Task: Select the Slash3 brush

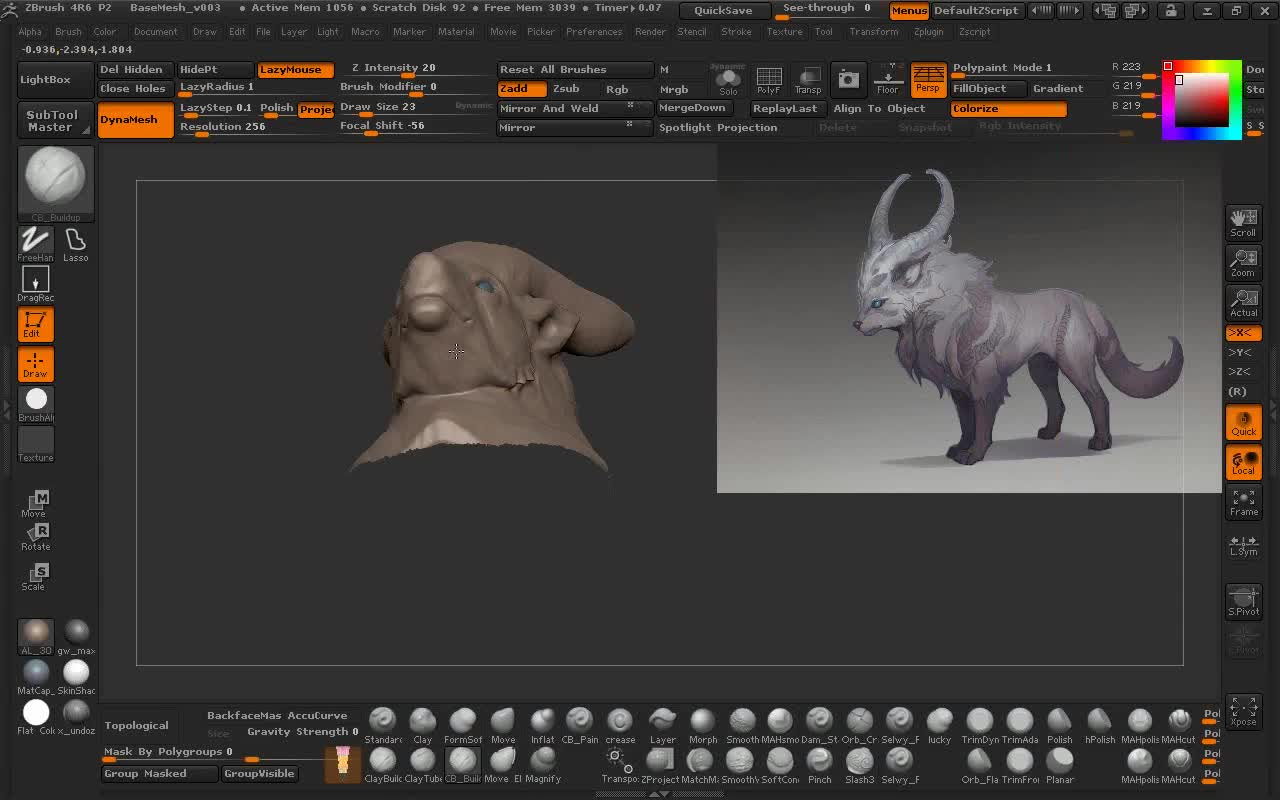Action: coord(859,765)
